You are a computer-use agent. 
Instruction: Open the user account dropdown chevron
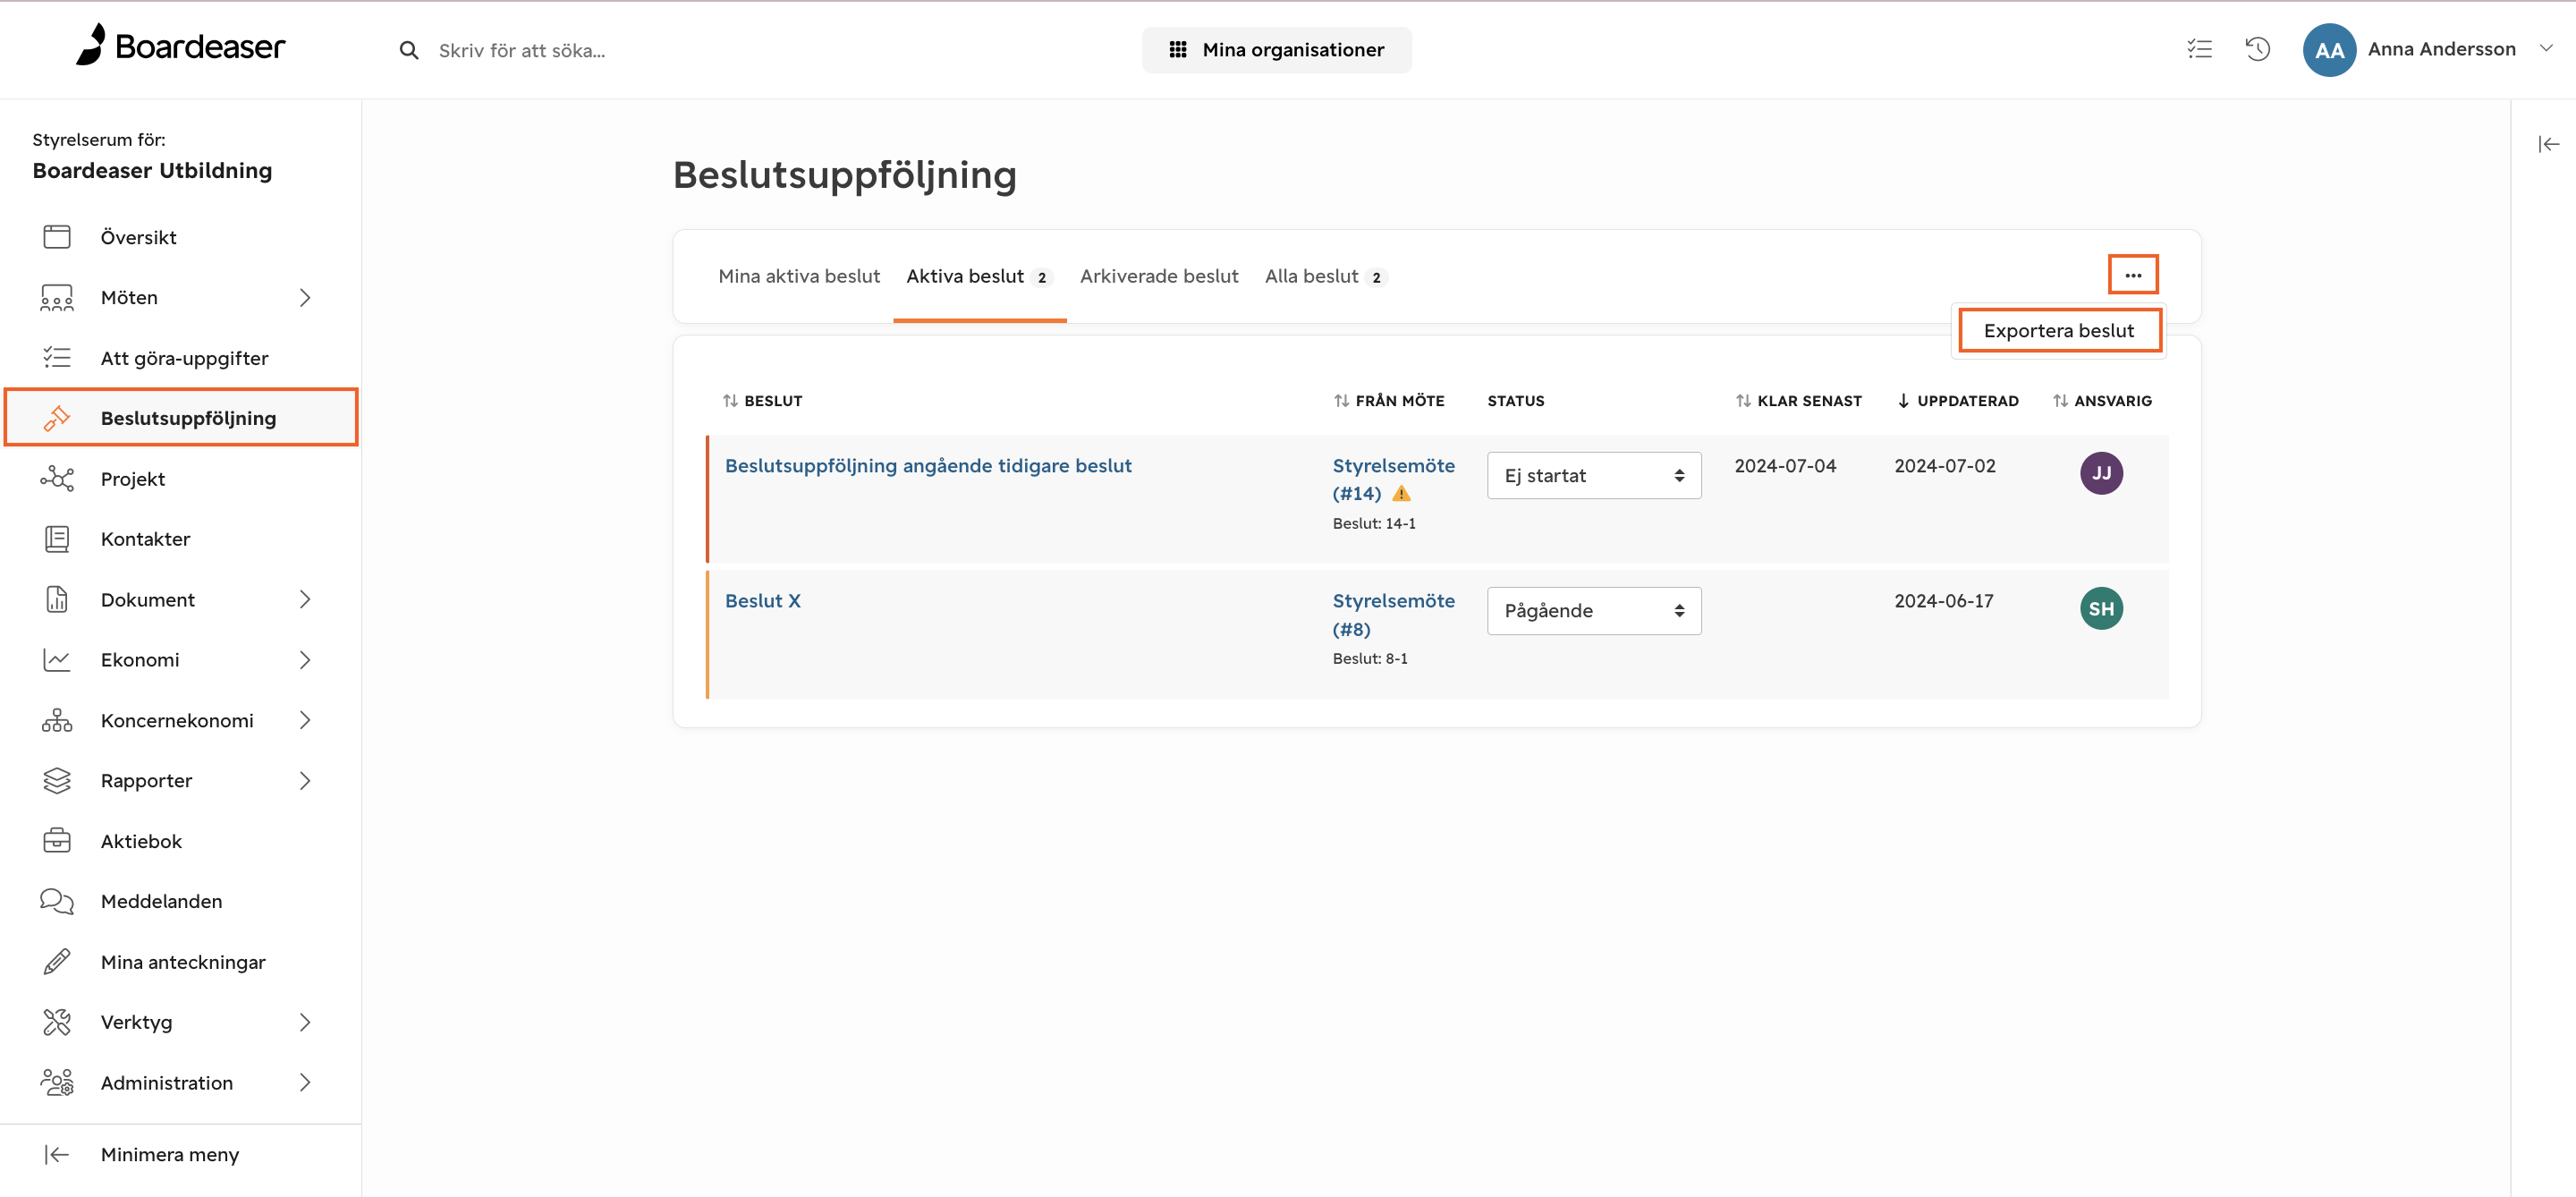[x=2546, y=48]
